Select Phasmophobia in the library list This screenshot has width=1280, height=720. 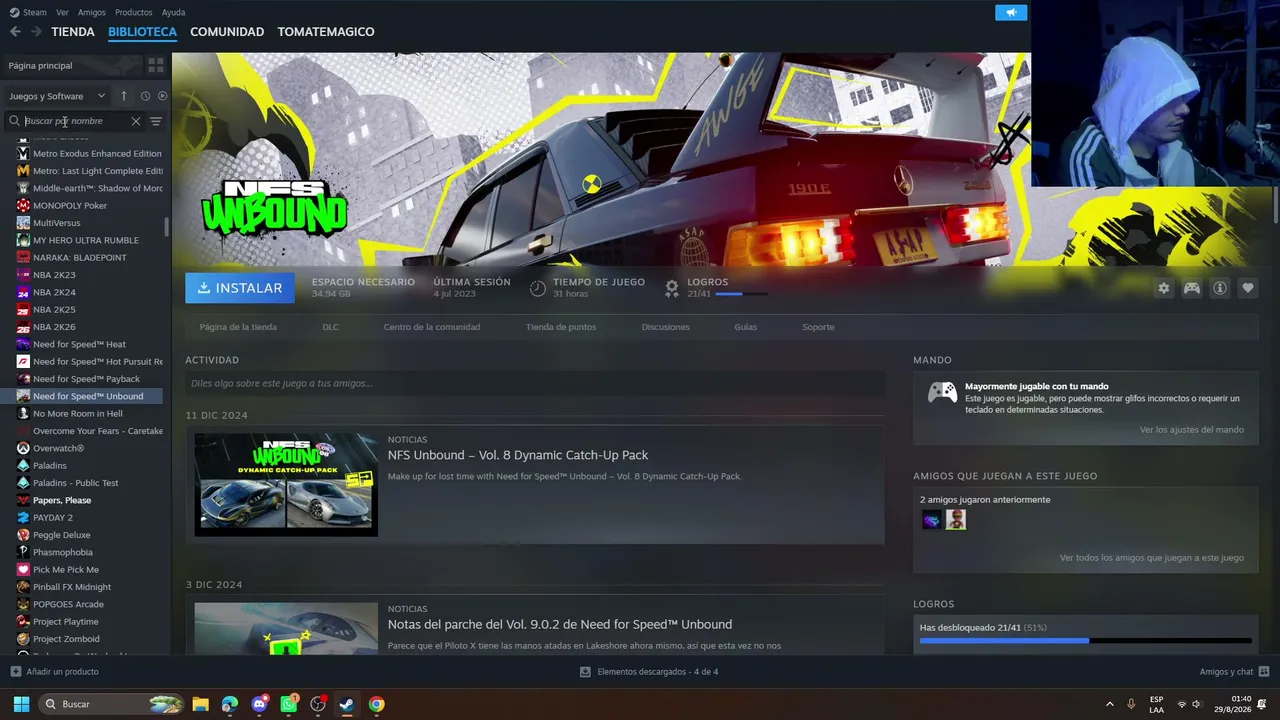pos(89,552)
